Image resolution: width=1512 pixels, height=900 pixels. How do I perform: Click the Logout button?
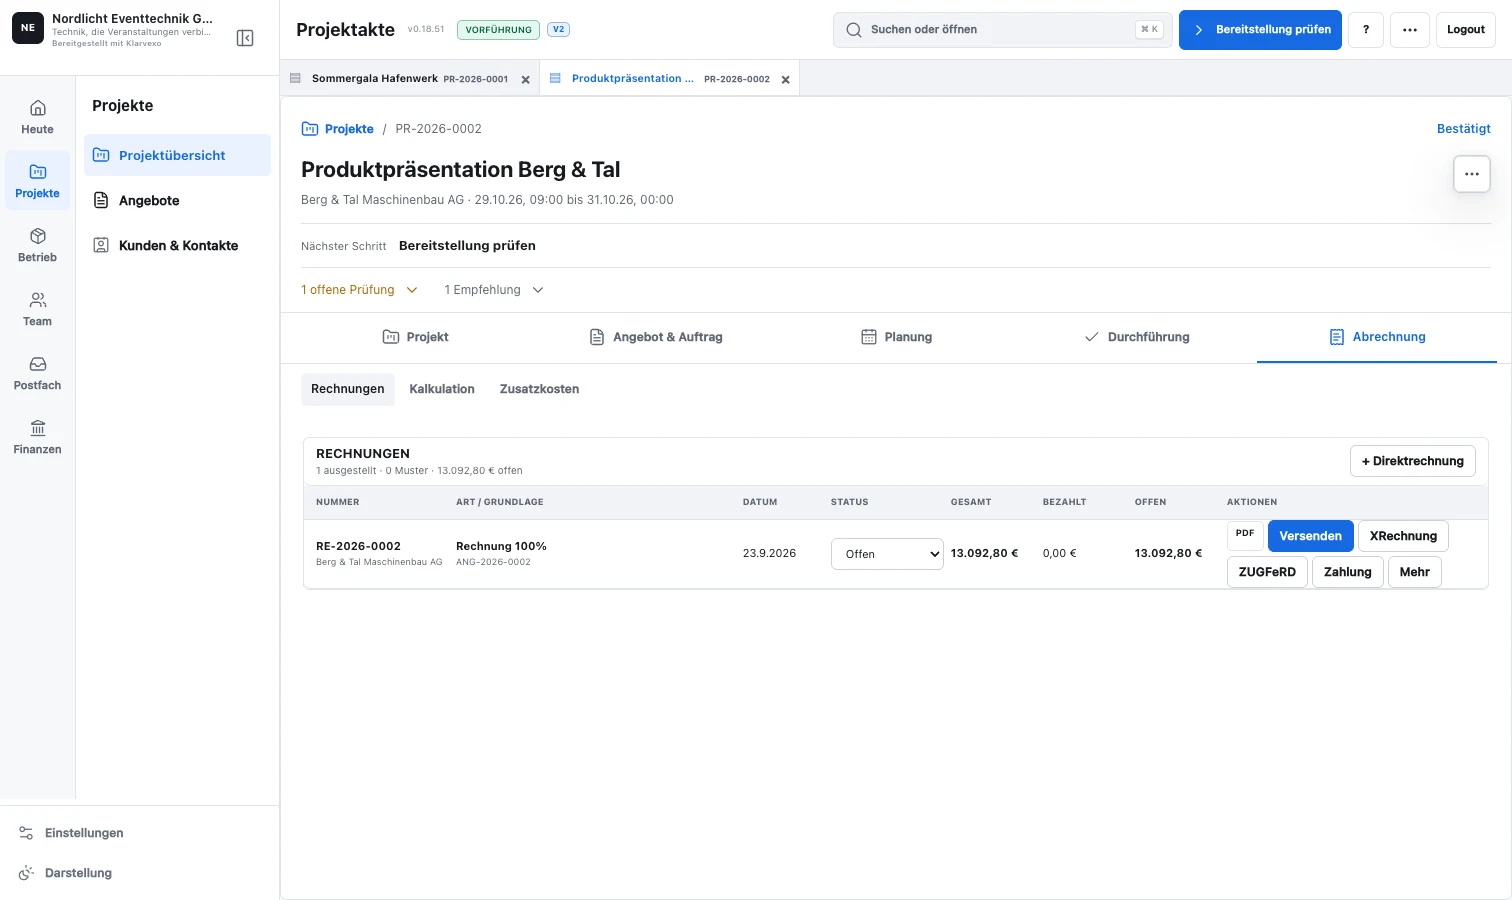(x=1466, y=30)
